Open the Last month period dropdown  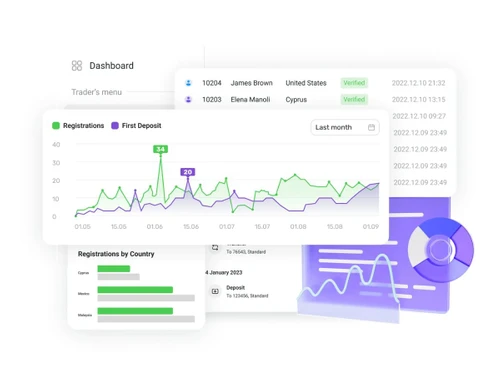pos(345,127)
